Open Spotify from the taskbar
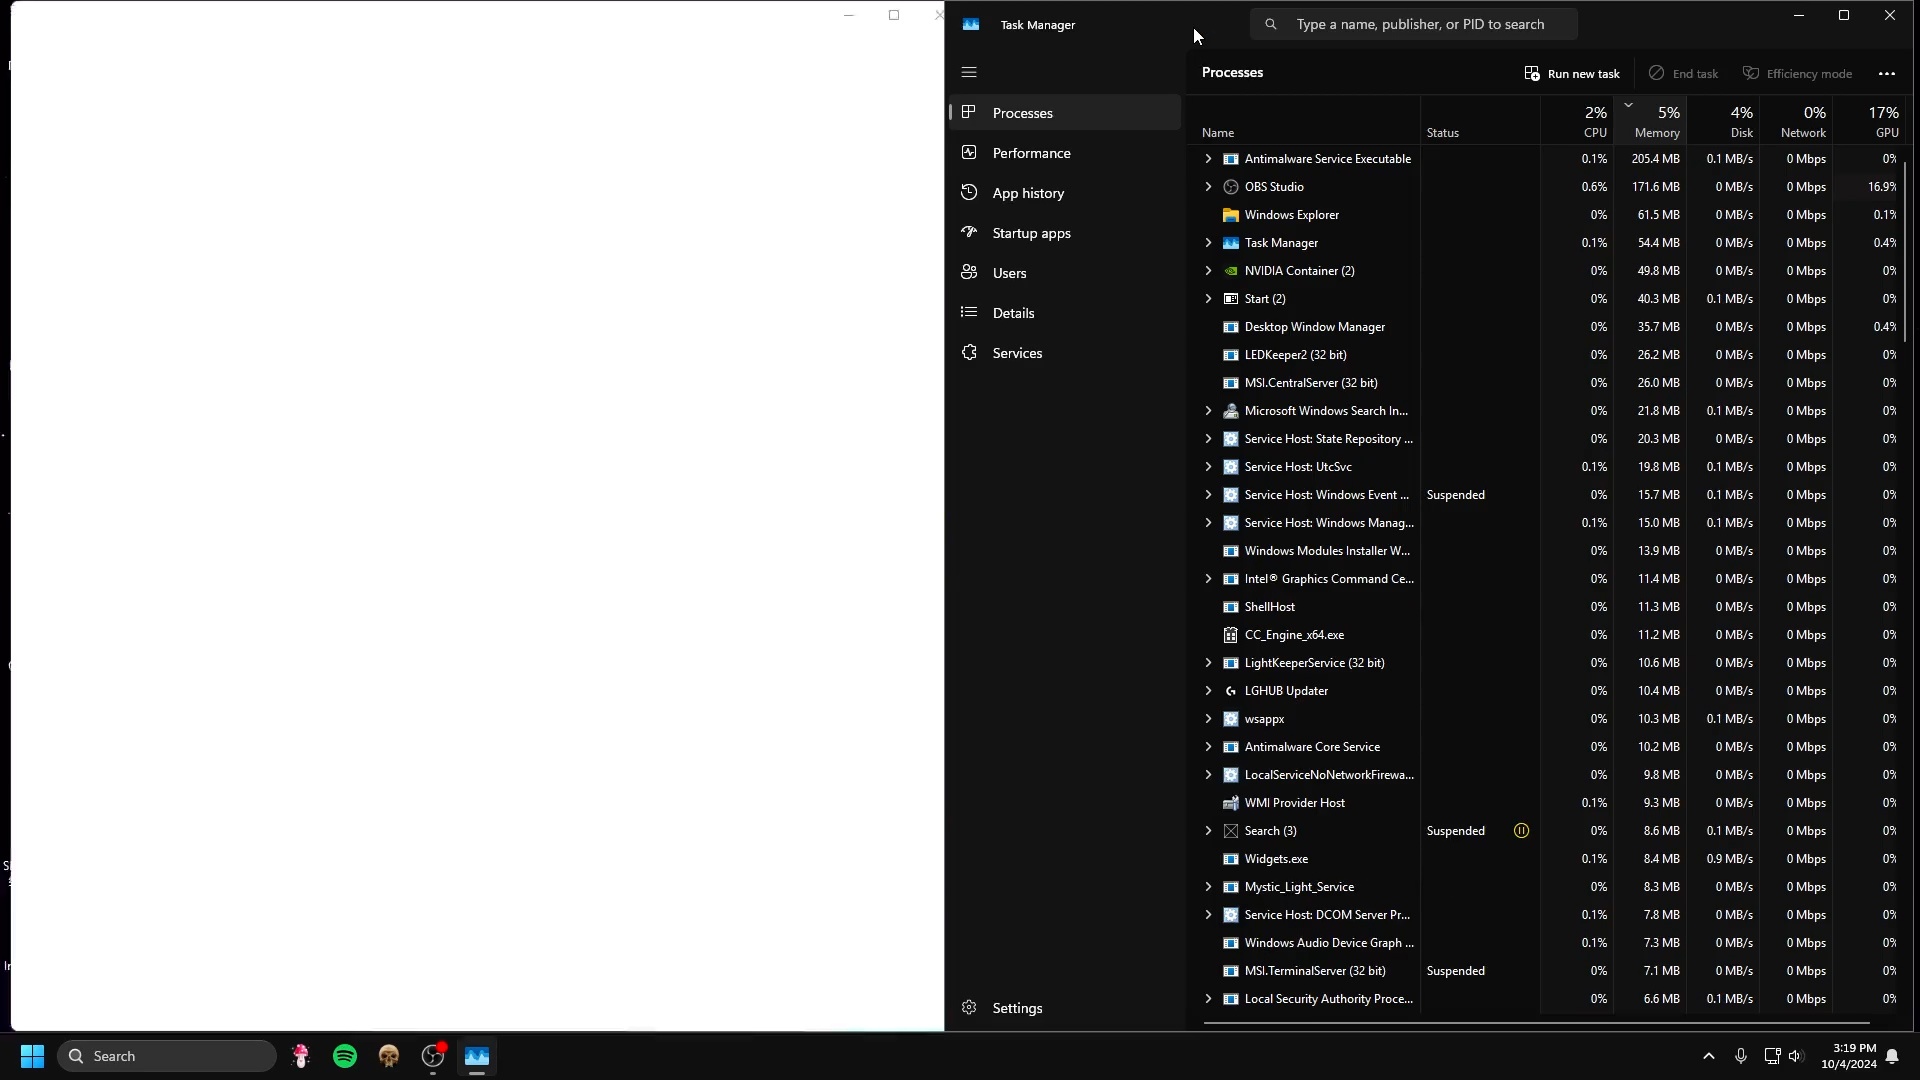This screenshot has width=1920, height=1080. pos(345,1056)
